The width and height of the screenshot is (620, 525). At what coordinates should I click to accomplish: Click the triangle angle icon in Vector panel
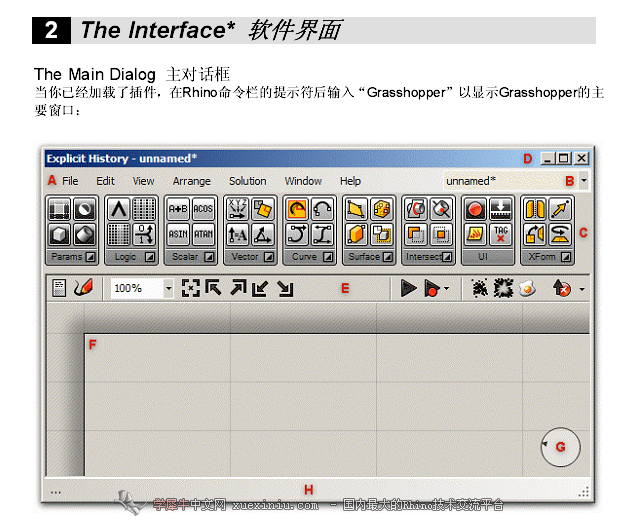tap(263, 234)
